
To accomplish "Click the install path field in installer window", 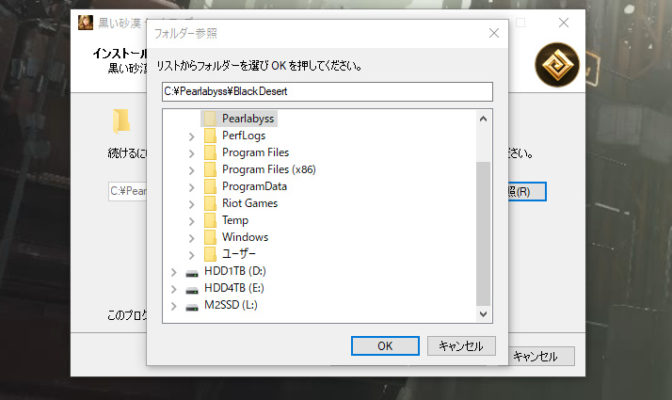I will point(128,191).
